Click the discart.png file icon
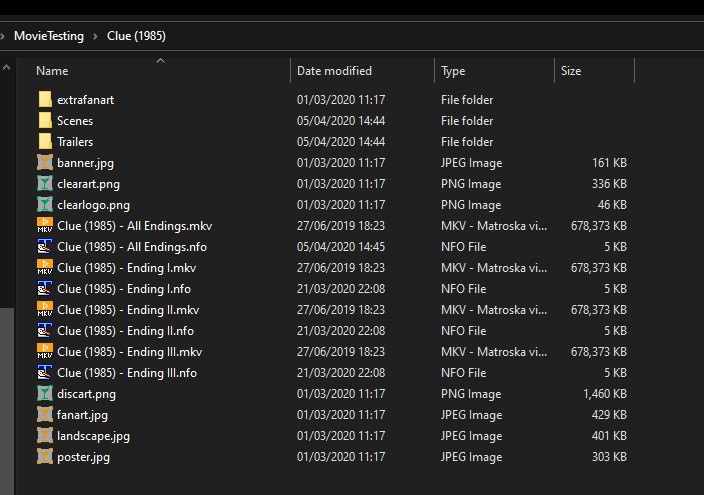This screenshot has height=495, width=704. coord(45,394)
